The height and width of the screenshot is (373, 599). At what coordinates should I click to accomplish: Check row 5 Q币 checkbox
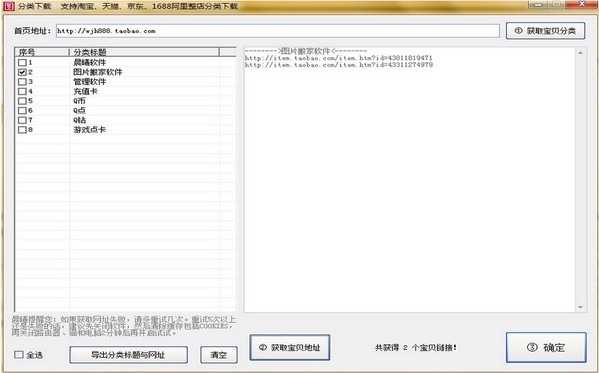[x=22, y=101]
